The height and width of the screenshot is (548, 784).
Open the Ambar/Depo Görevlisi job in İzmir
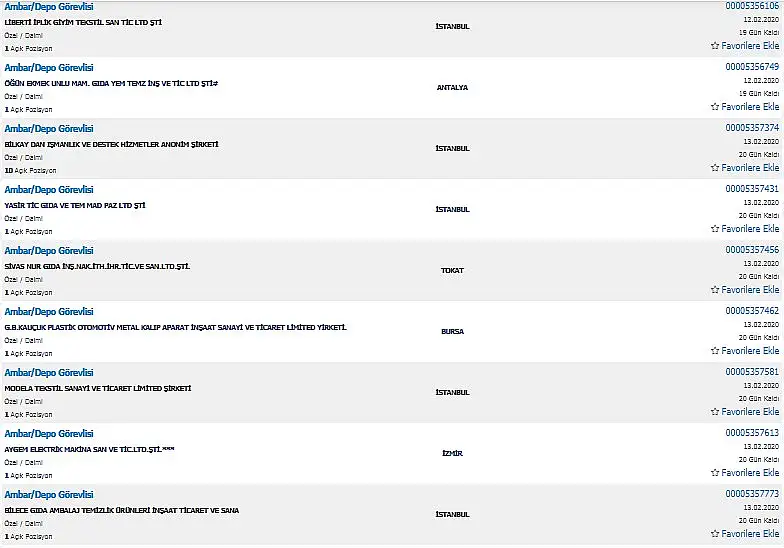click(49, 434)
